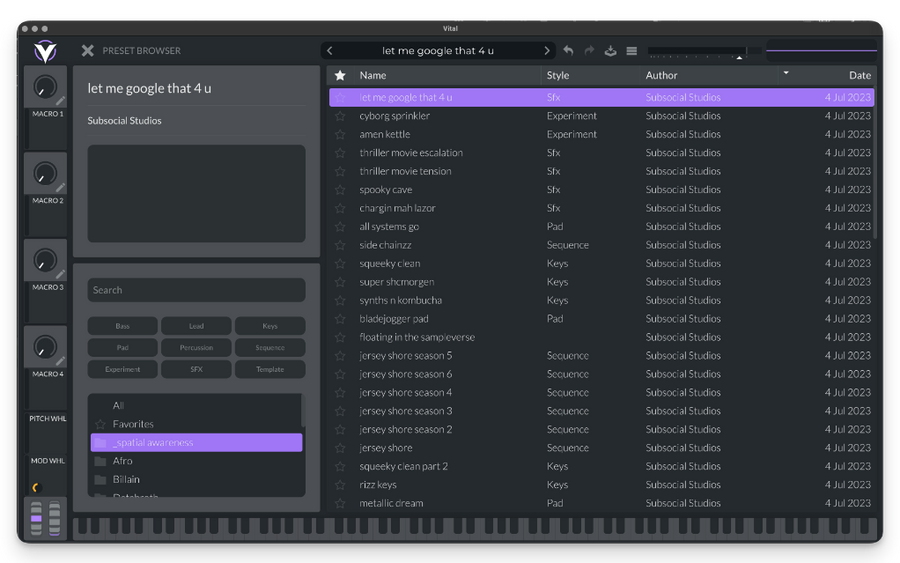
Task: Go to next preset arrow
Action: (546, 51)
